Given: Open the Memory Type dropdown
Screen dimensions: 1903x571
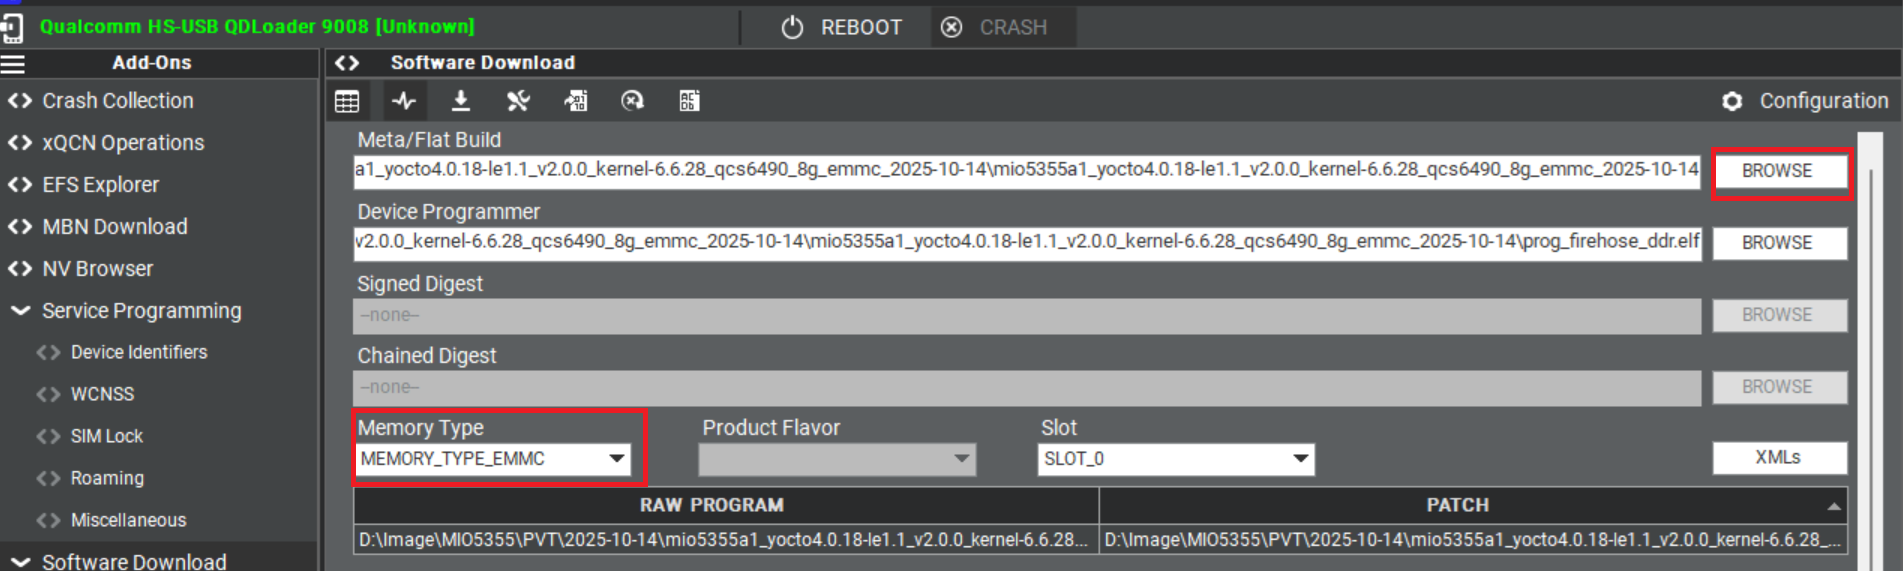Looking at the screenshot, I should pos(493,459).
